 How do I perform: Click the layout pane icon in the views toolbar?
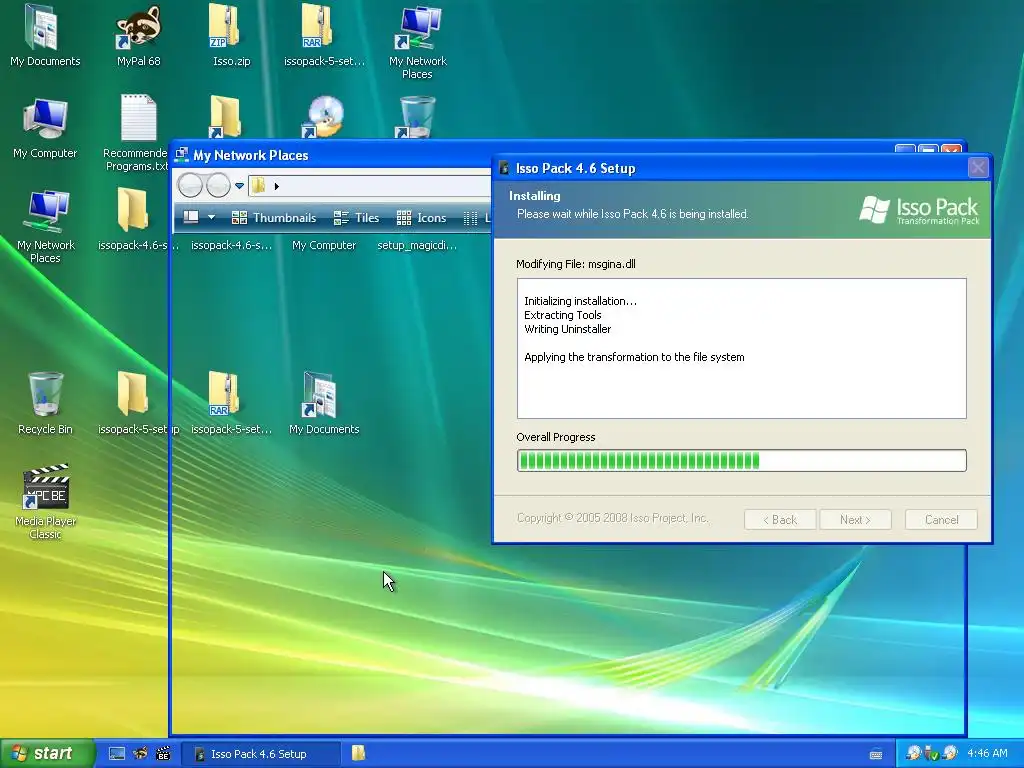pyautogui.click(x=191, y=217)
